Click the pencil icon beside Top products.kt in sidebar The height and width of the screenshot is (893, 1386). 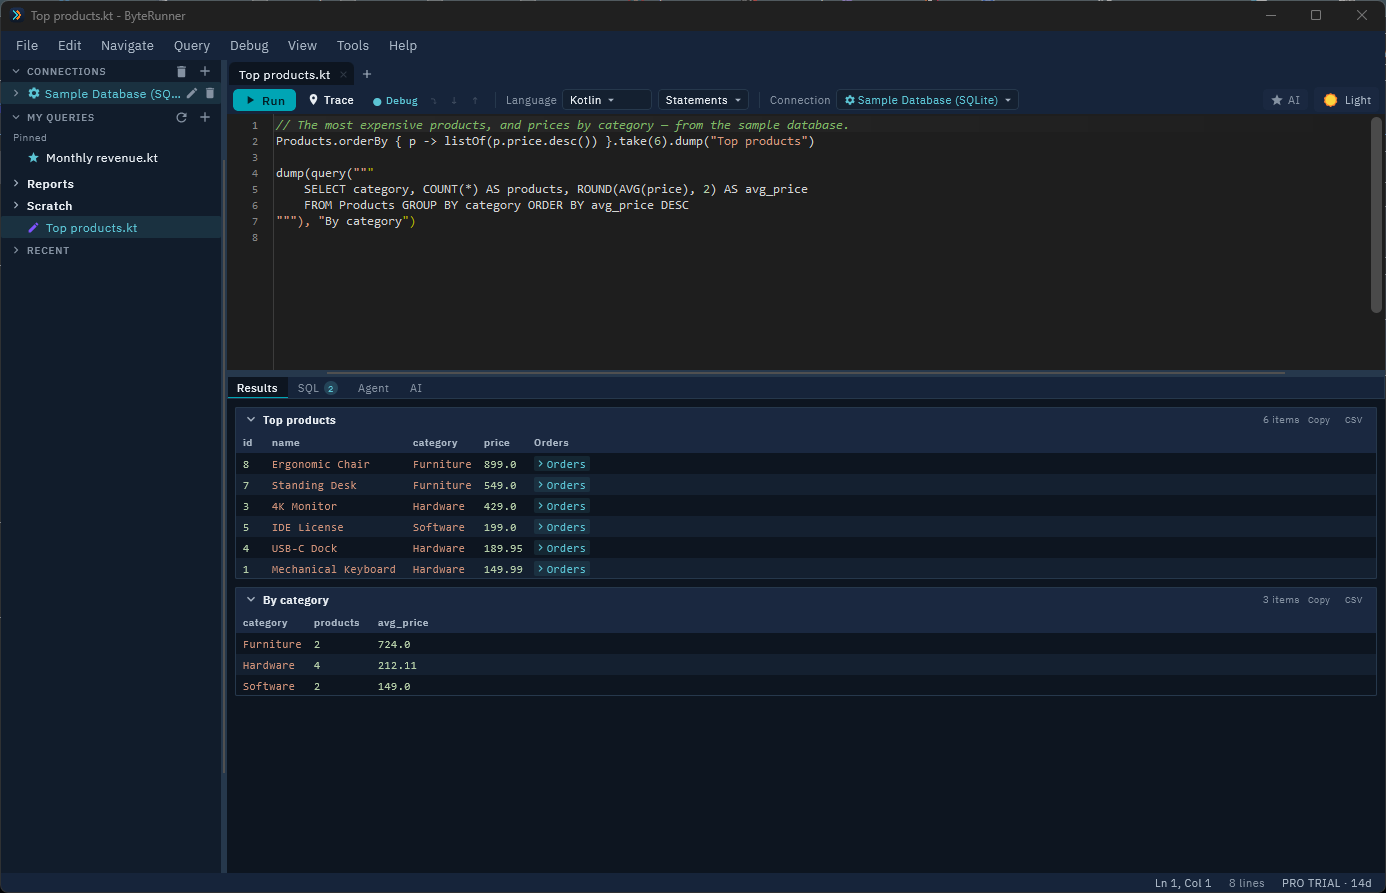[x=34, y=228]
